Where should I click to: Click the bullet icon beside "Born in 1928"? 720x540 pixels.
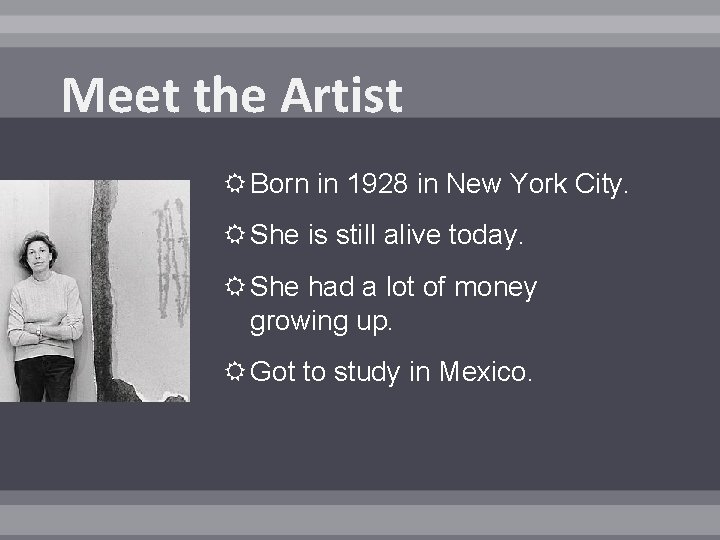pyautogui.click(x=237, y=183)
